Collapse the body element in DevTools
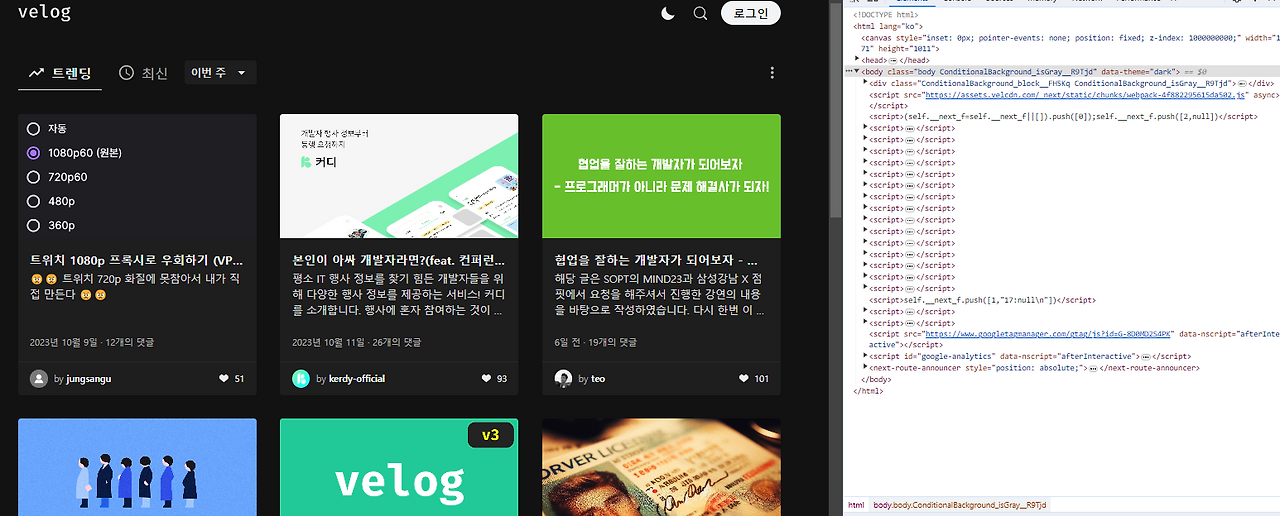Viewport: 1280px width, 516px height. (857, 72)
